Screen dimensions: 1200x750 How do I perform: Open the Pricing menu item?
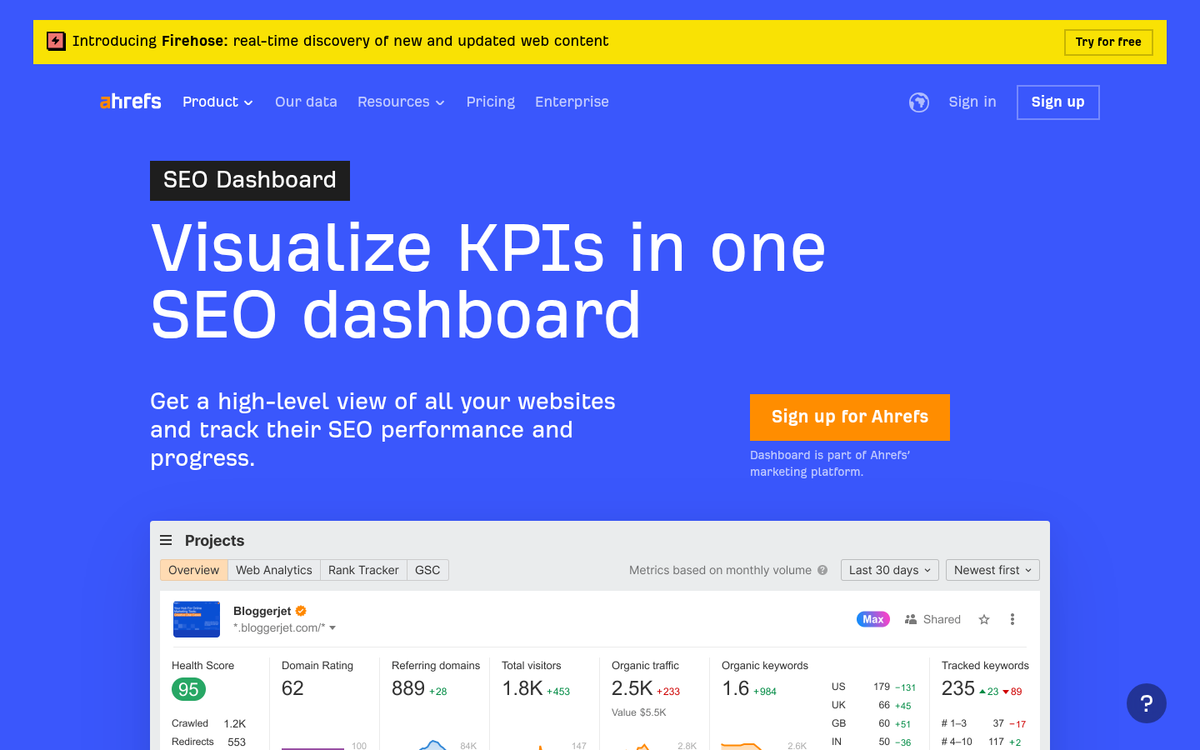pyautogui.click(x=490, y=101)
